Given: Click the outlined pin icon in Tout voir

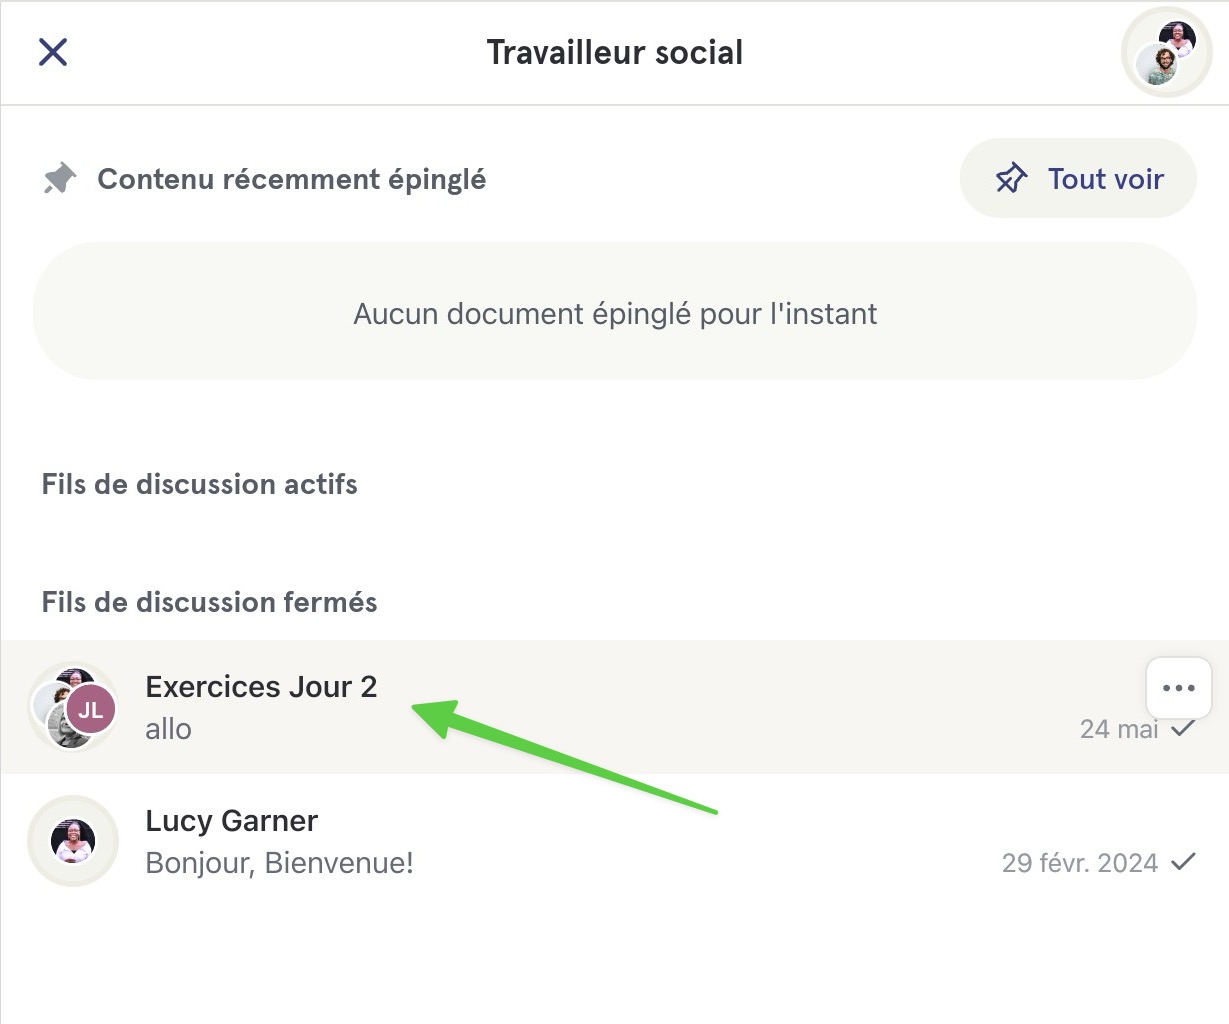Looking at the screenshot, I should point(1011,179).
